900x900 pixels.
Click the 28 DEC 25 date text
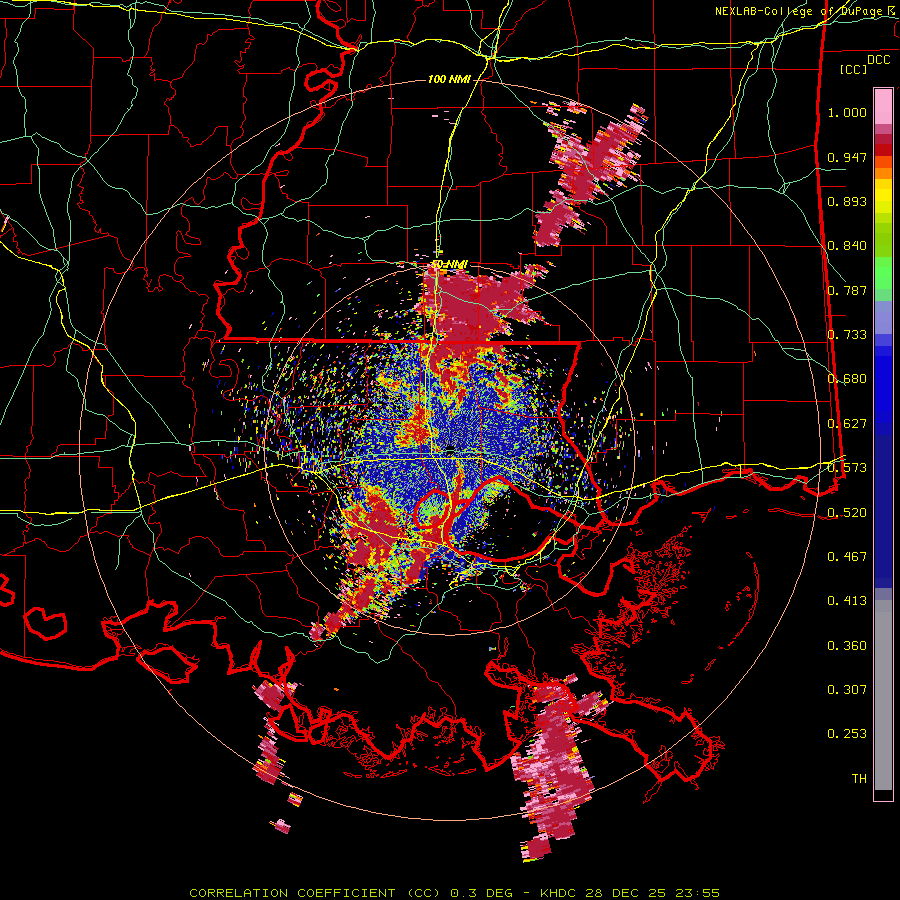(626, 893)
